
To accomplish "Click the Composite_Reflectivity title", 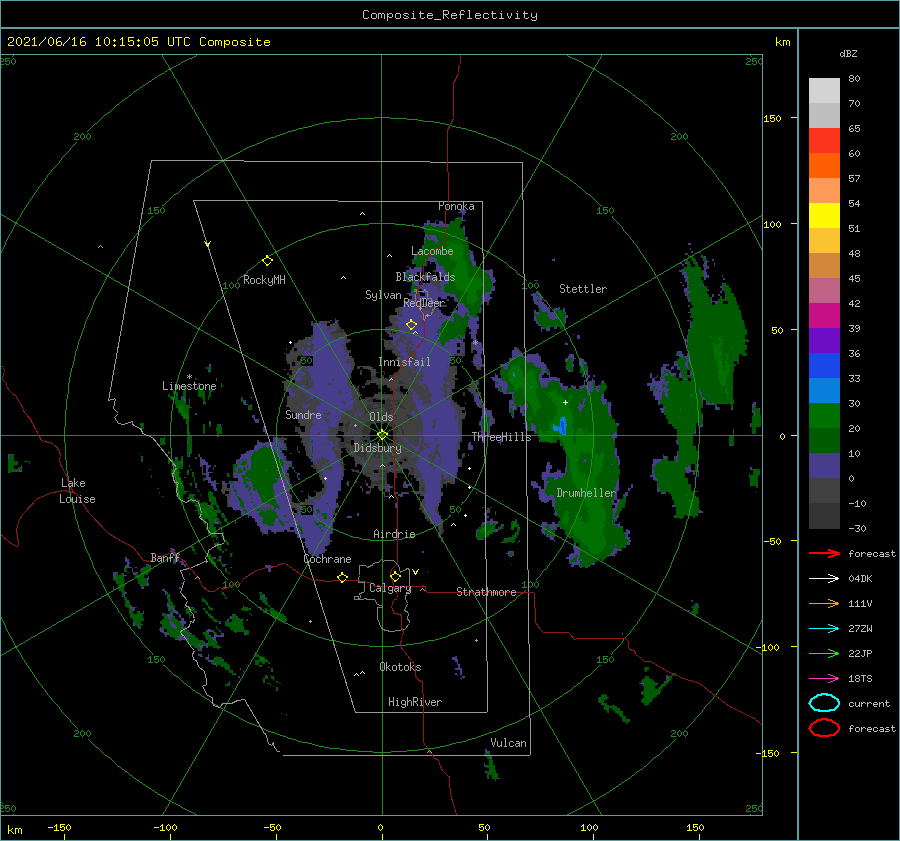I will (x=450, y=15).
